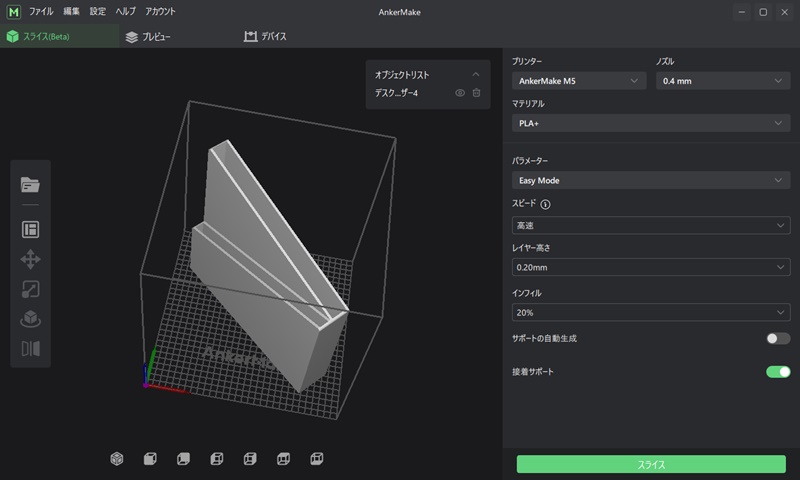Open the スピード 高速 dropdown
The height and width of the screenshot is (480, 800).
point(651,225)
